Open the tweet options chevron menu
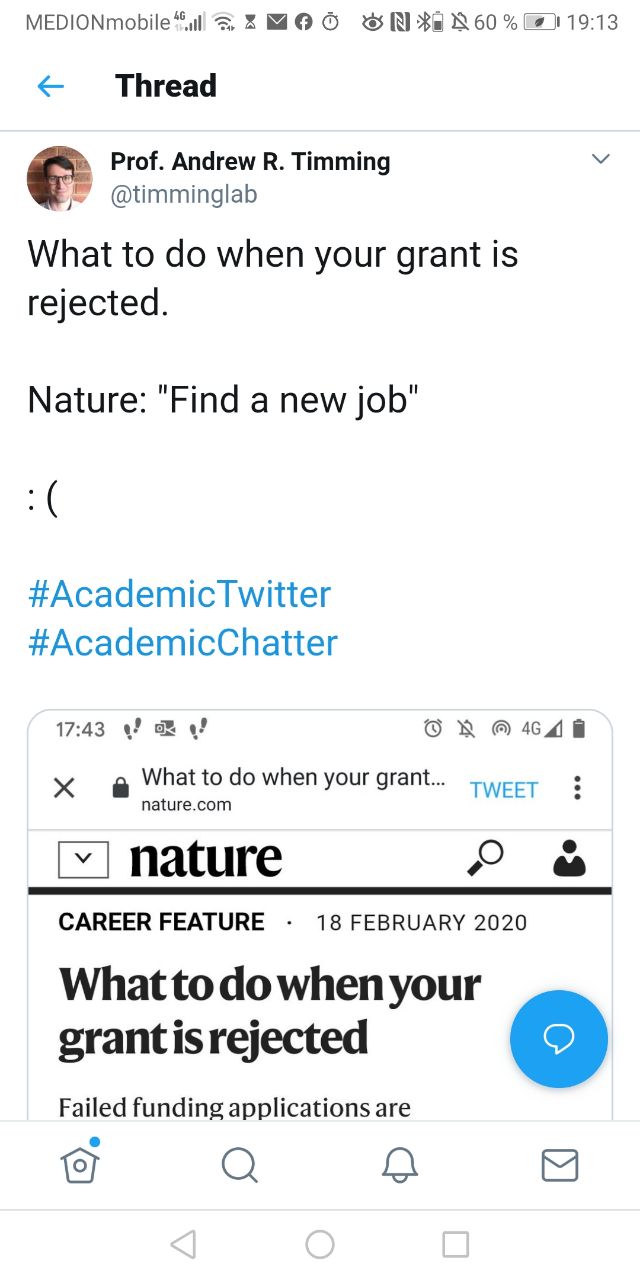 click(x=600, y=160)
